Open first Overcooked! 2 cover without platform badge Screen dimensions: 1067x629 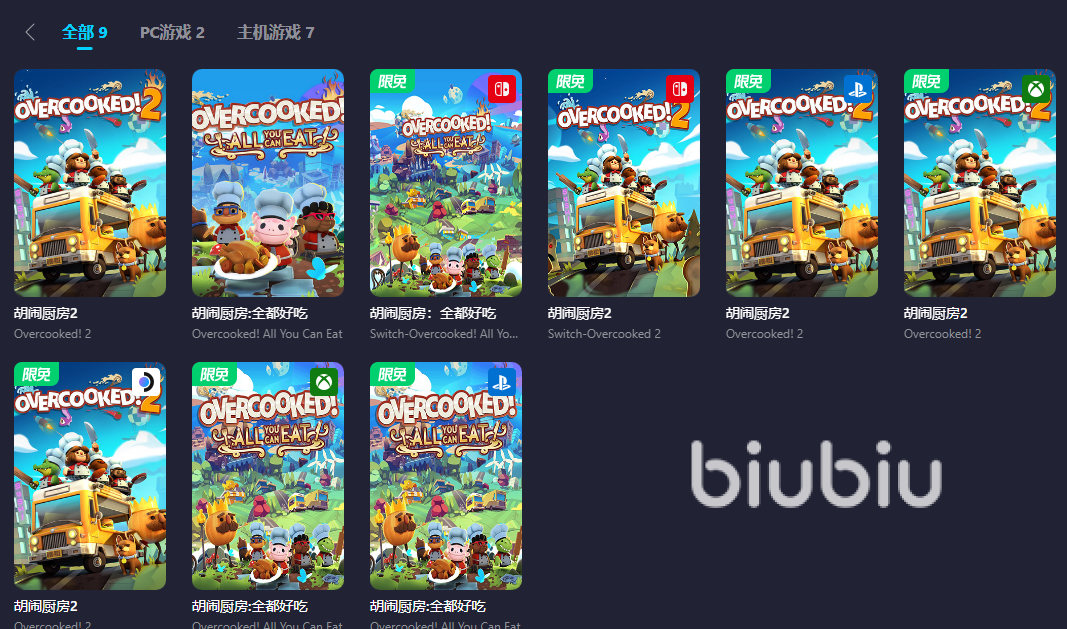[90, 182]
